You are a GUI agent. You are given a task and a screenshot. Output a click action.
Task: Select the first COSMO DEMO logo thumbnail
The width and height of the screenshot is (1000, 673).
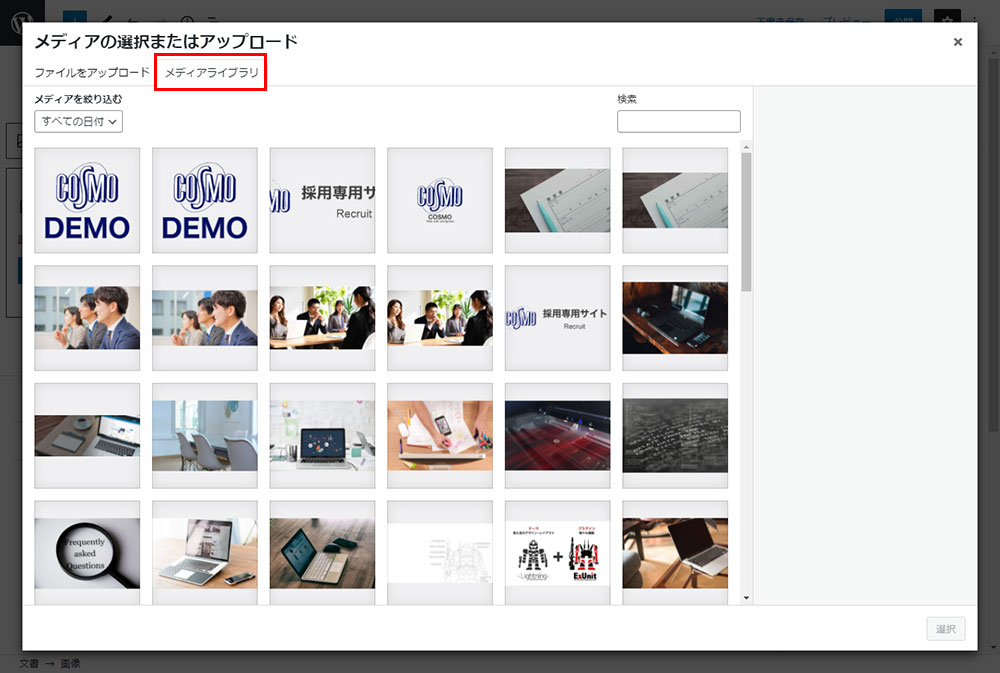87,200
